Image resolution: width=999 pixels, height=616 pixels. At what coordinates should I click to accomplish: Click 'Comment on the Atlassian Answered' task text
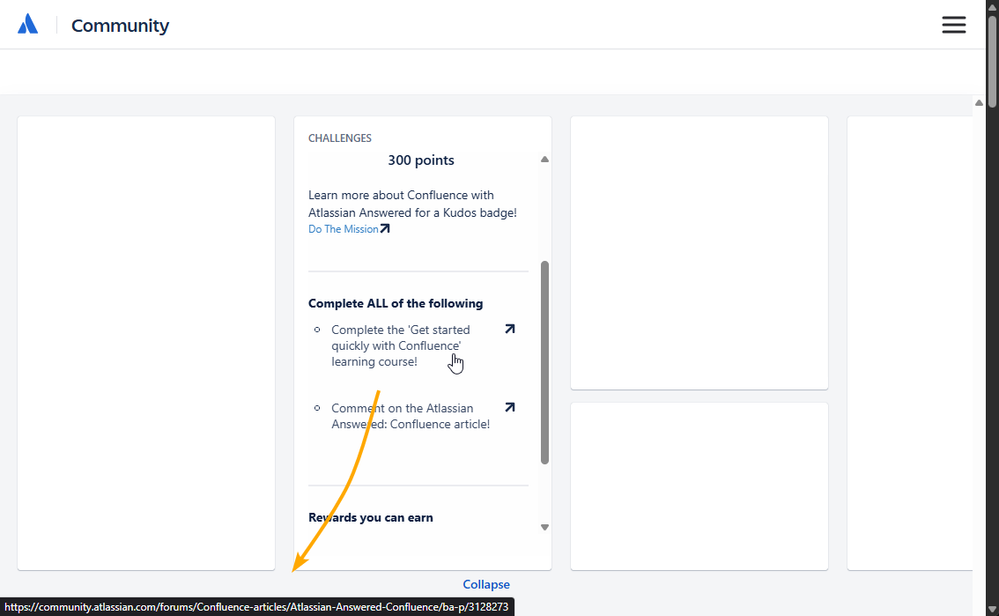click(410, 416)
